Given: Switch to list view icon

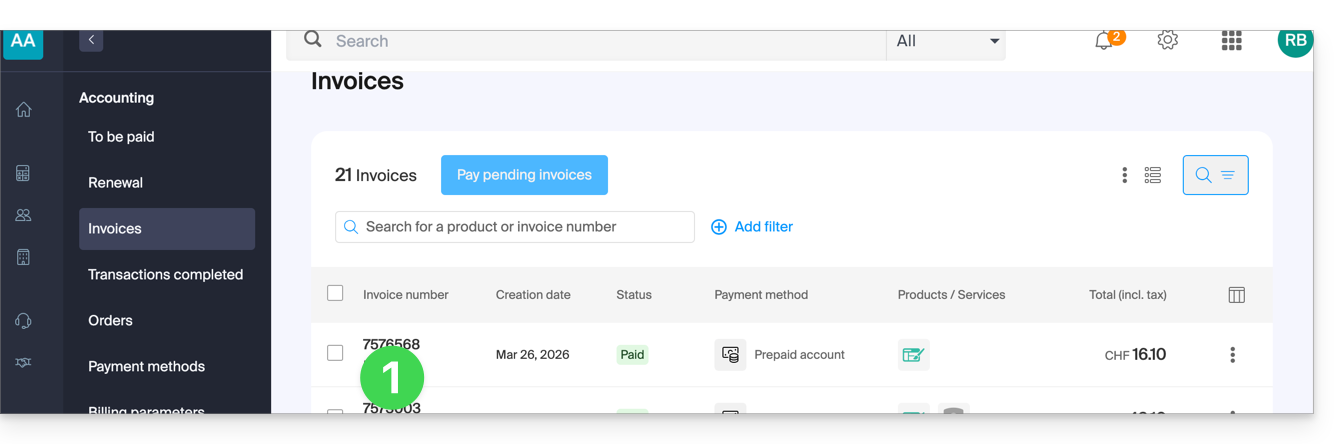Looking at the screenshot, I should (x=1153, y=175).
